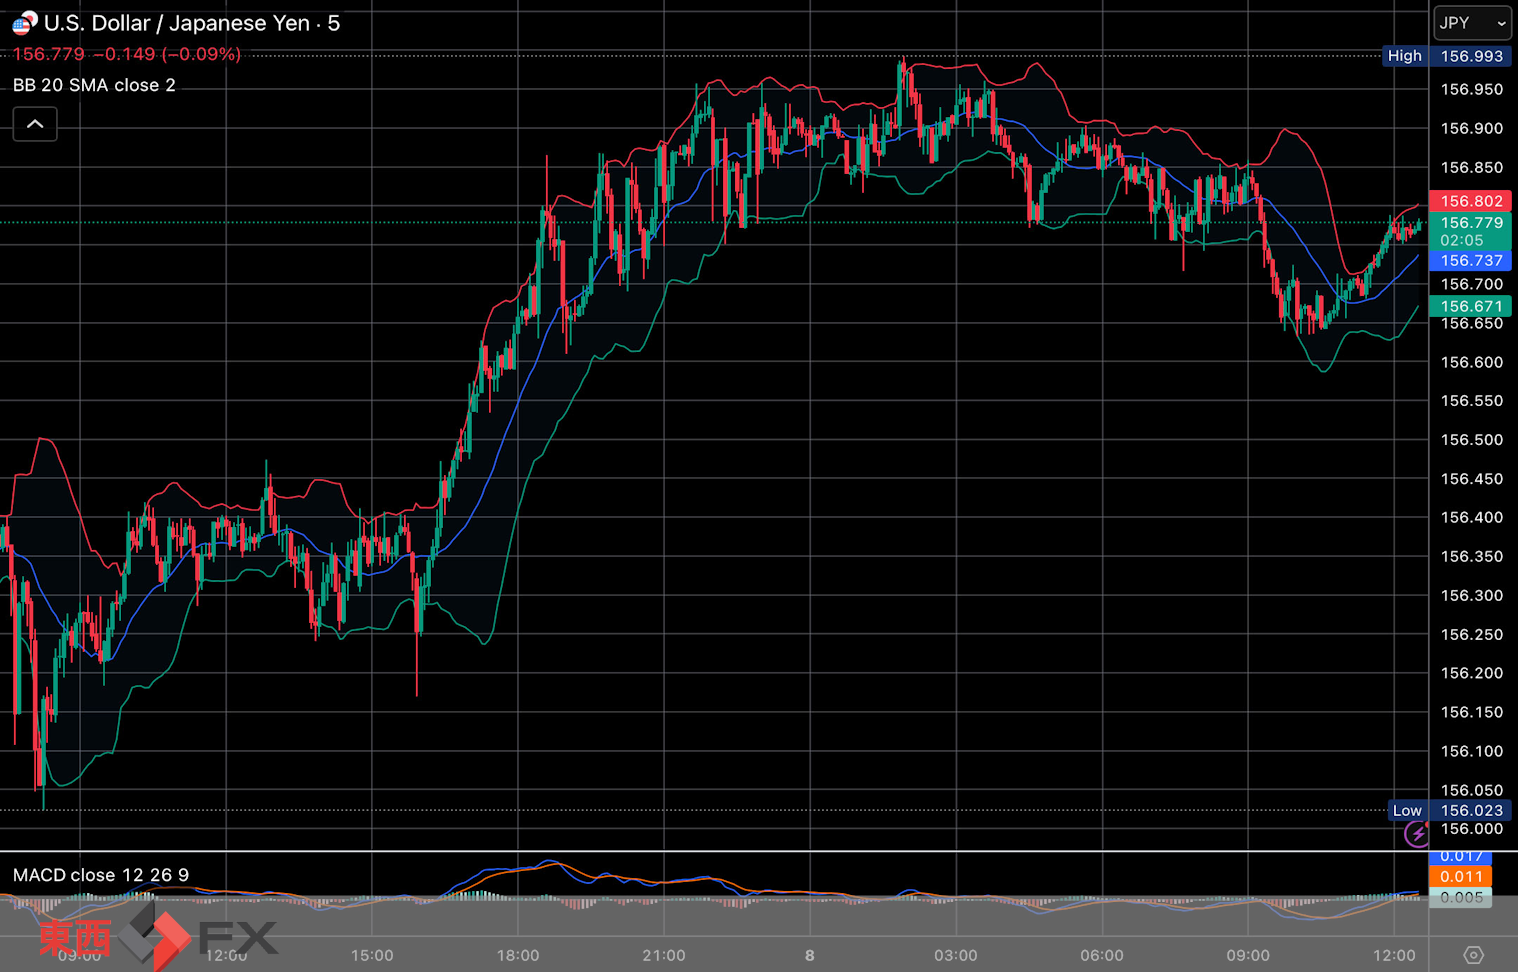
Task: Click the 156.950 price scale label
Action: pos(1471,90)
